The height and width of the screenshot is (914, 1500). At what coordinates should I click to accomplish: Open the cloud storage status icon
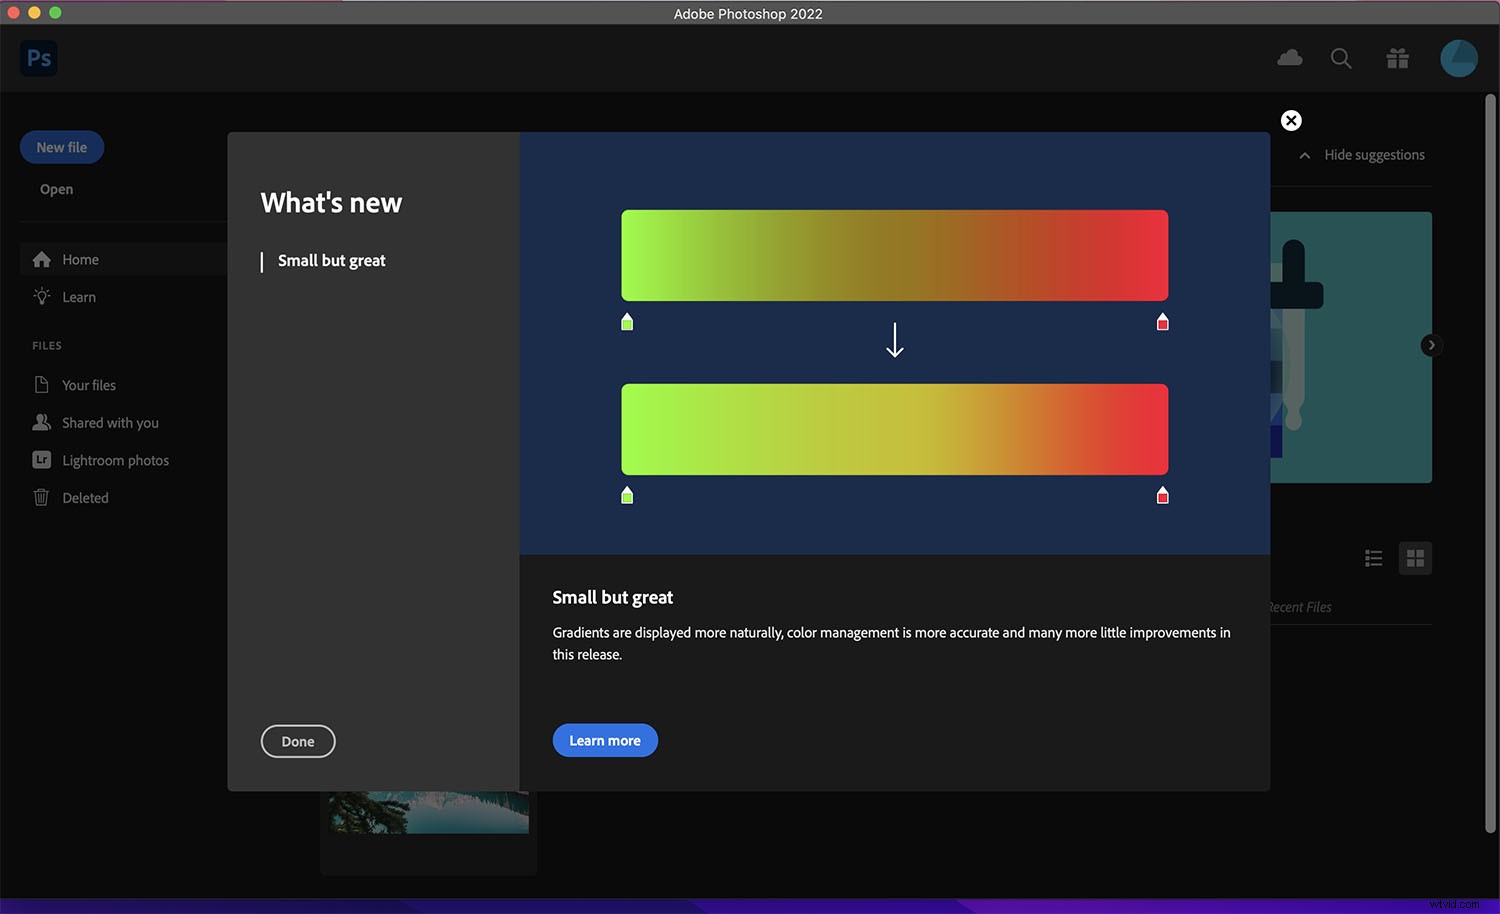pos(1289,58)
